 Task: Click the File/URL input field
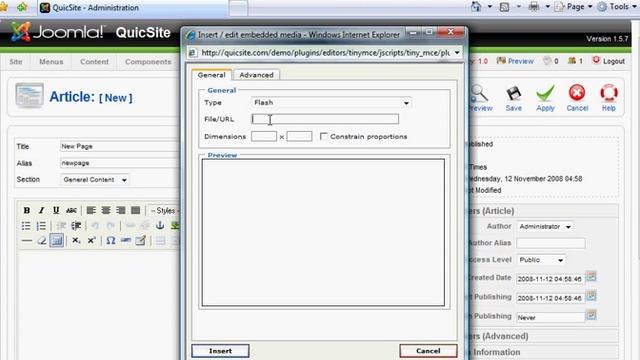click(325, 119)
